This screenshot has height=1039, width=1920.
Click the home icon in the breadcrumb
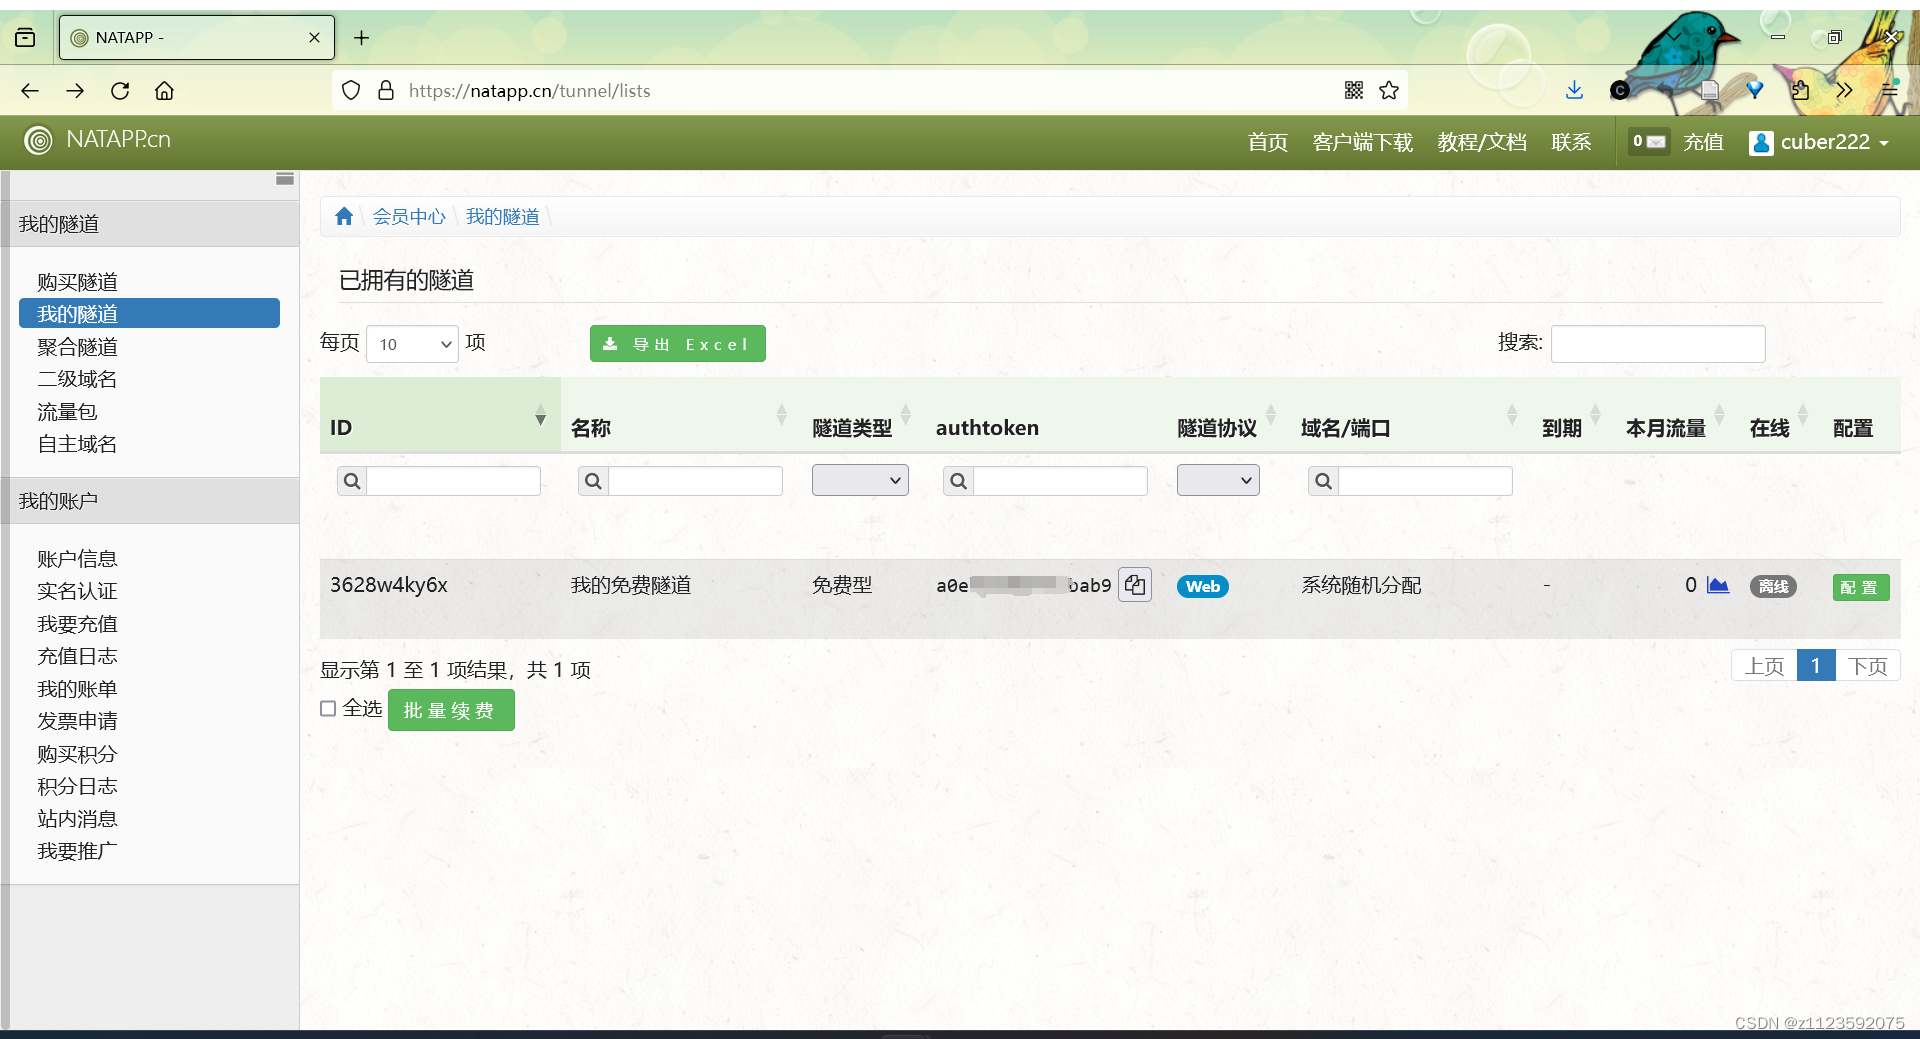(344, 216)
